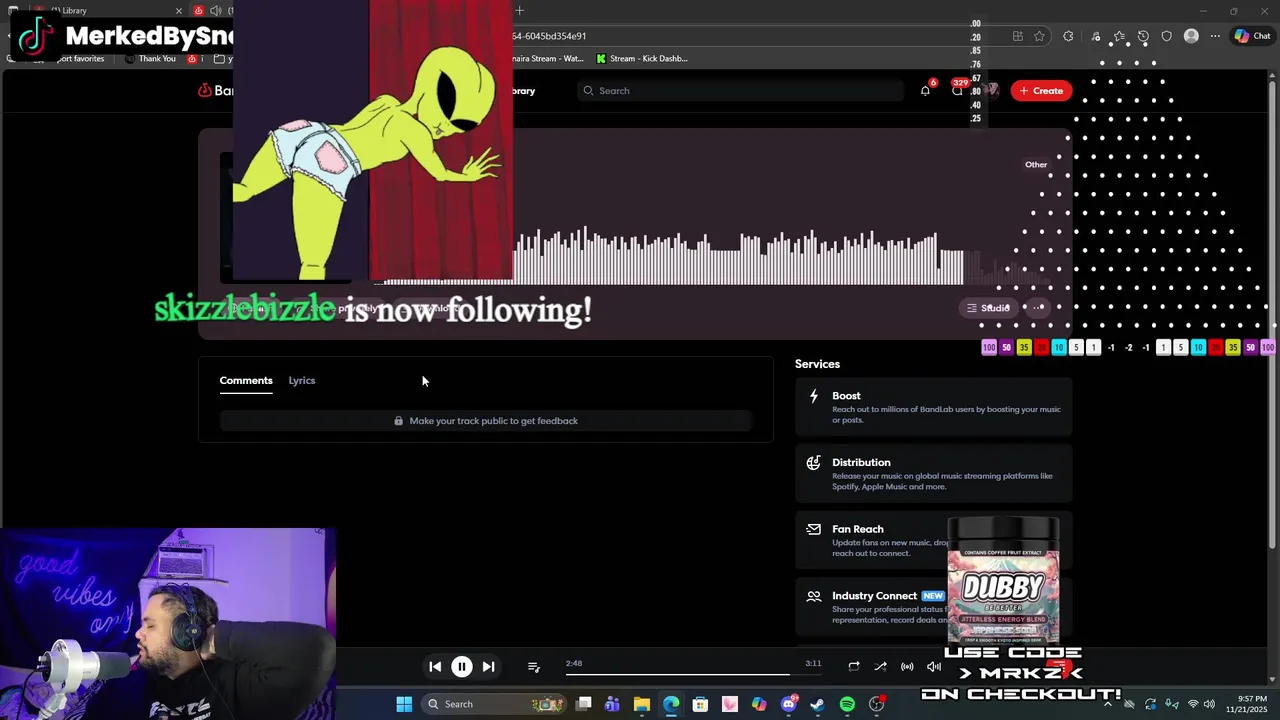Screen dimensions: 1280x720
Task: Open the Industry Connect service
Action: tap(933, 606)
